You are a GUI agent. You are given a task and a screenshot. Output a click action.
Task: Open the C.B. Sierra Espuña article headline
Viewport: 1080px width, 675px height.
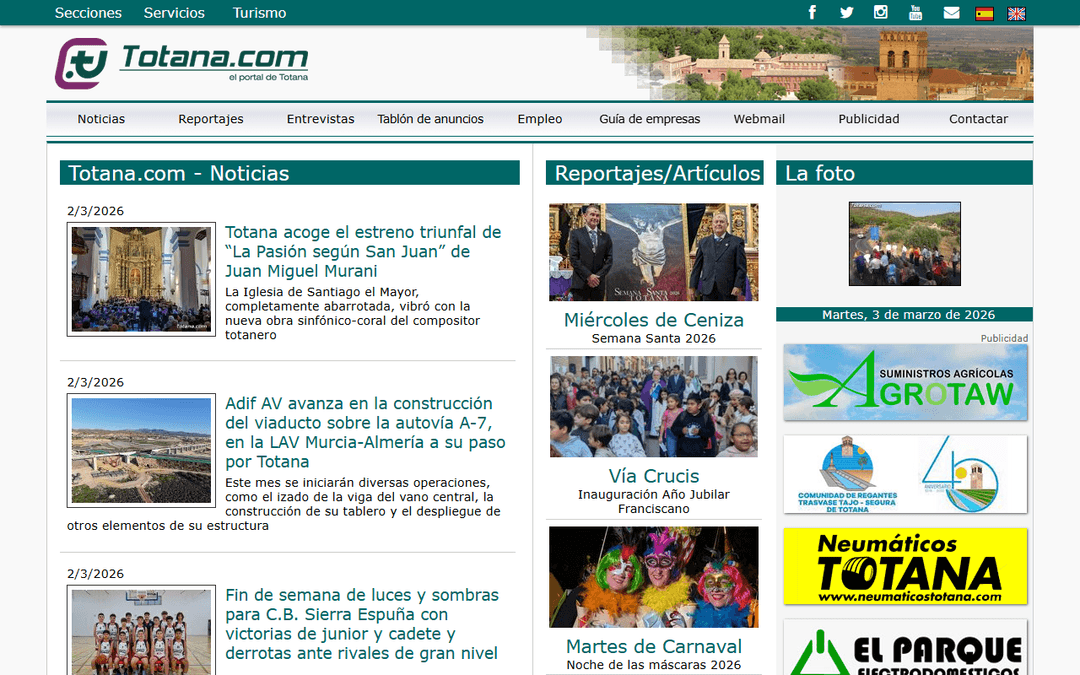[x=362, y=623]
